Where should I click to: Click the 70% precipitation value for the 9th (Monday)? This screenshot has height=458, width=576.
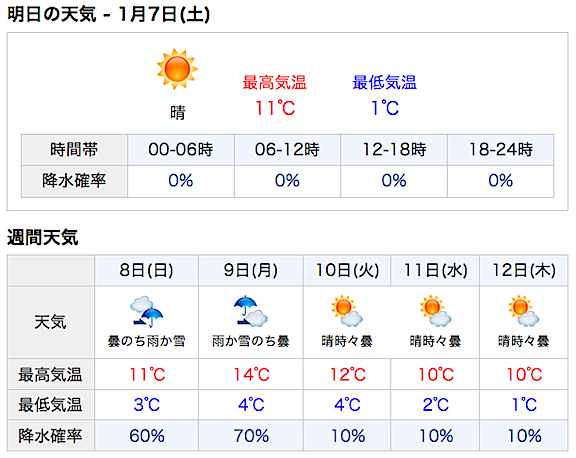click(251, 436)
